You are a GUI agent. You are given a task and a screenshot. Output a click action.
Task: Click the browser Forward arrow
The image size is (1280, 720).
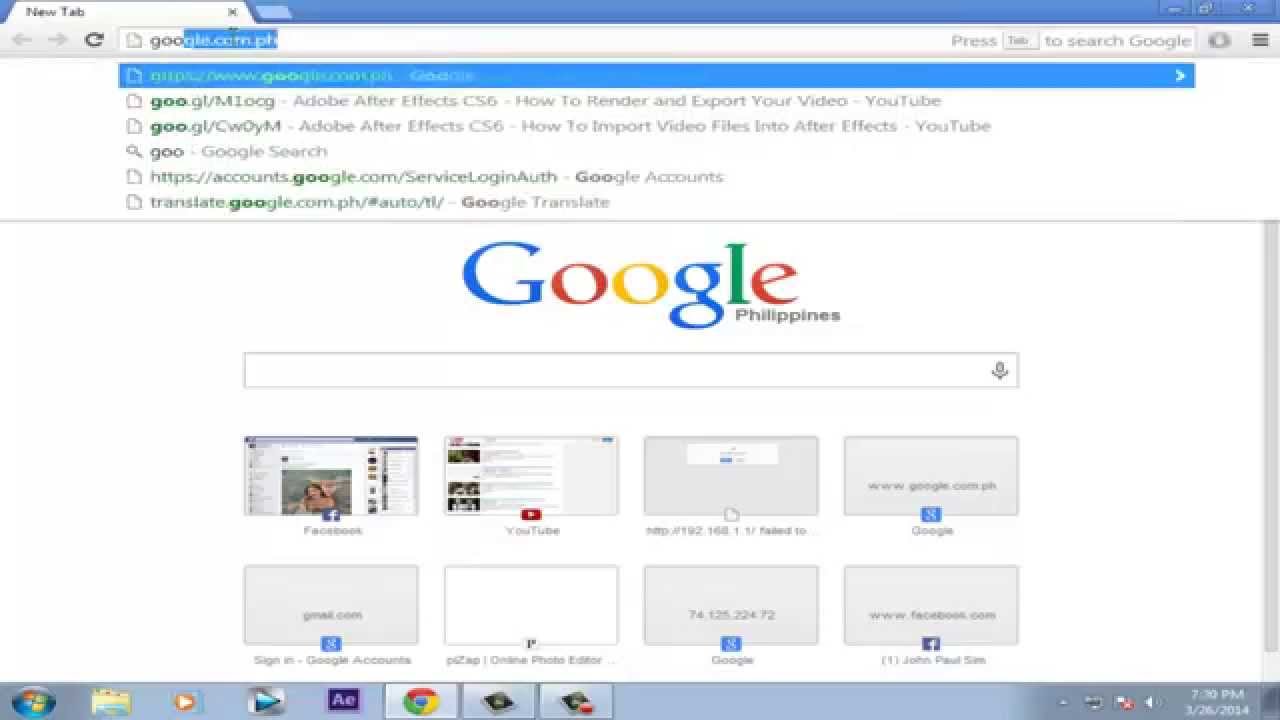click(58, 40)
